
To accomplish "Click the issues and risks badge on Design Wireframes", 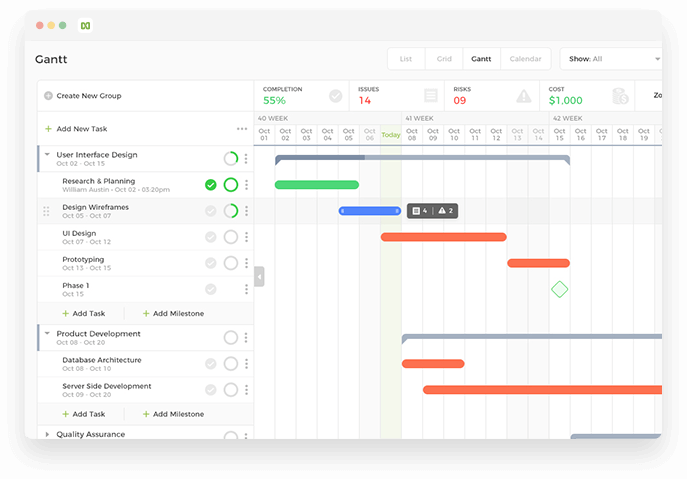I will [432, 211].
